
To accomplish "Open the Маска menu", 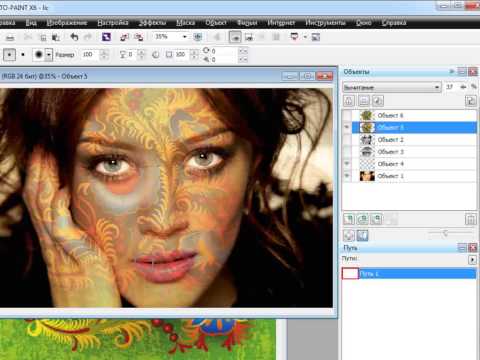I will click(x=186, y=23).
